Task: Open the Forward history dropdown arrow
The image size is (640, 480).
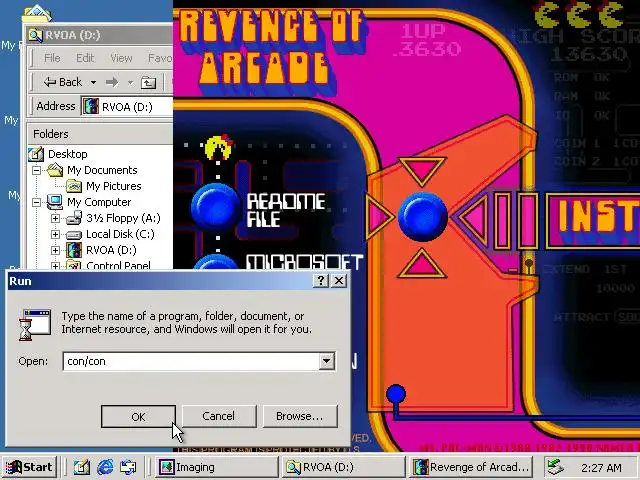Action: click(130, 82)
